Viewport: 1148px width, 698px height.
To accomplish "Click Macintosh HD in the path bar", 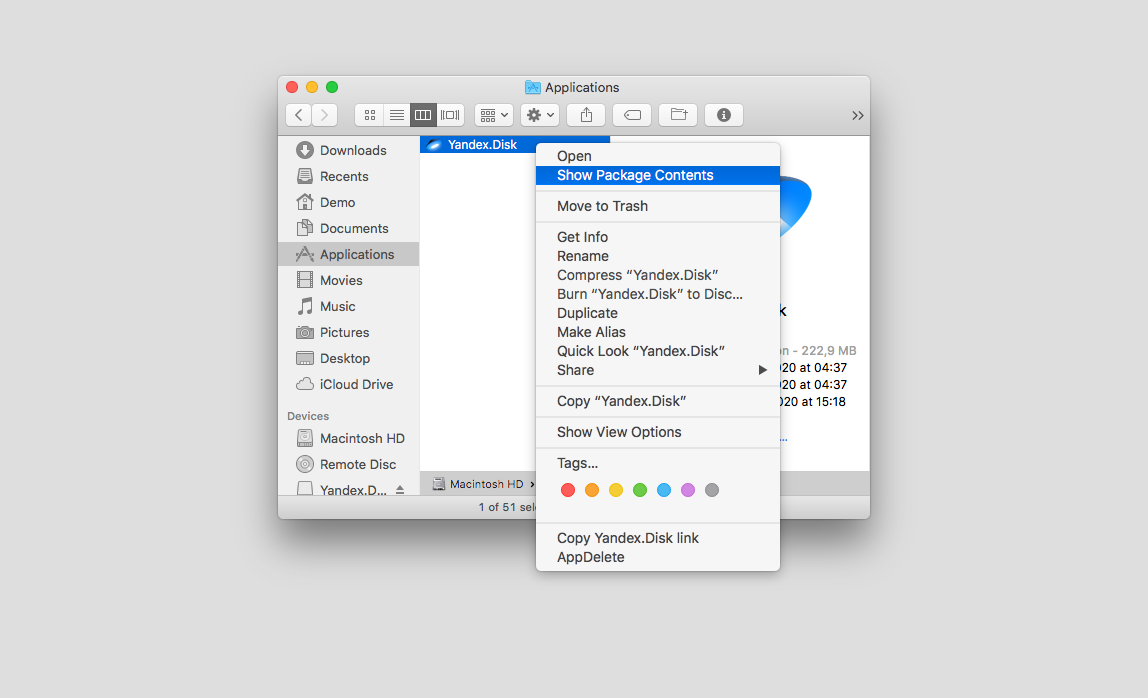I will tap(478, 484).
